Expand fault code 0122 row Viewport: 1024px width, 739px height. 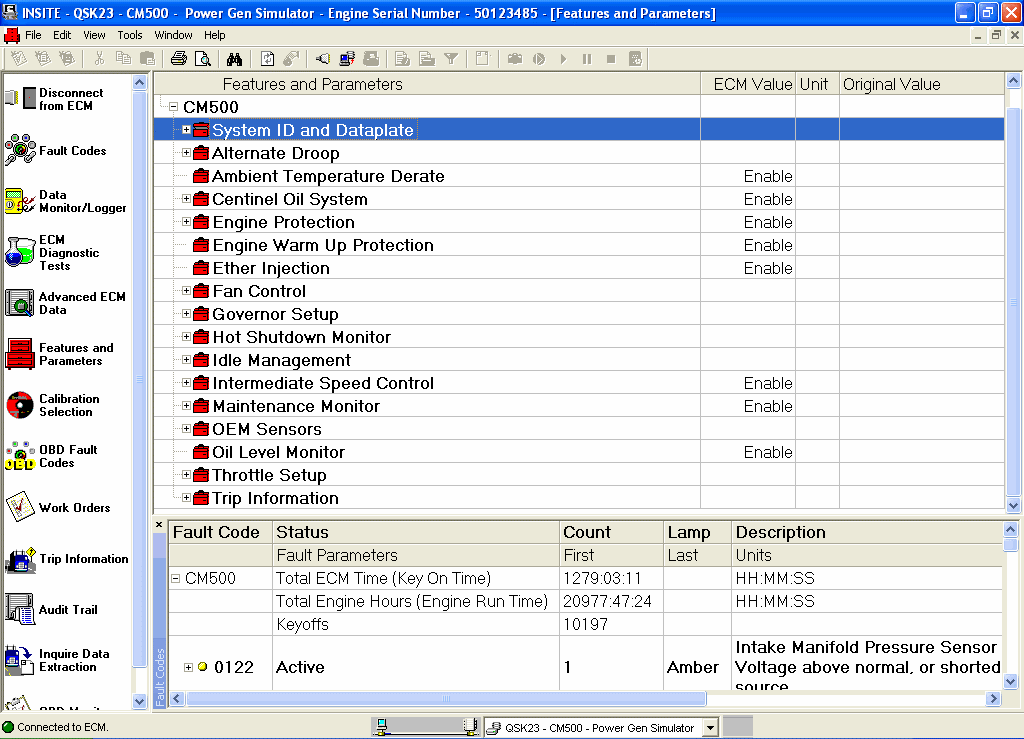pos(188,667)
